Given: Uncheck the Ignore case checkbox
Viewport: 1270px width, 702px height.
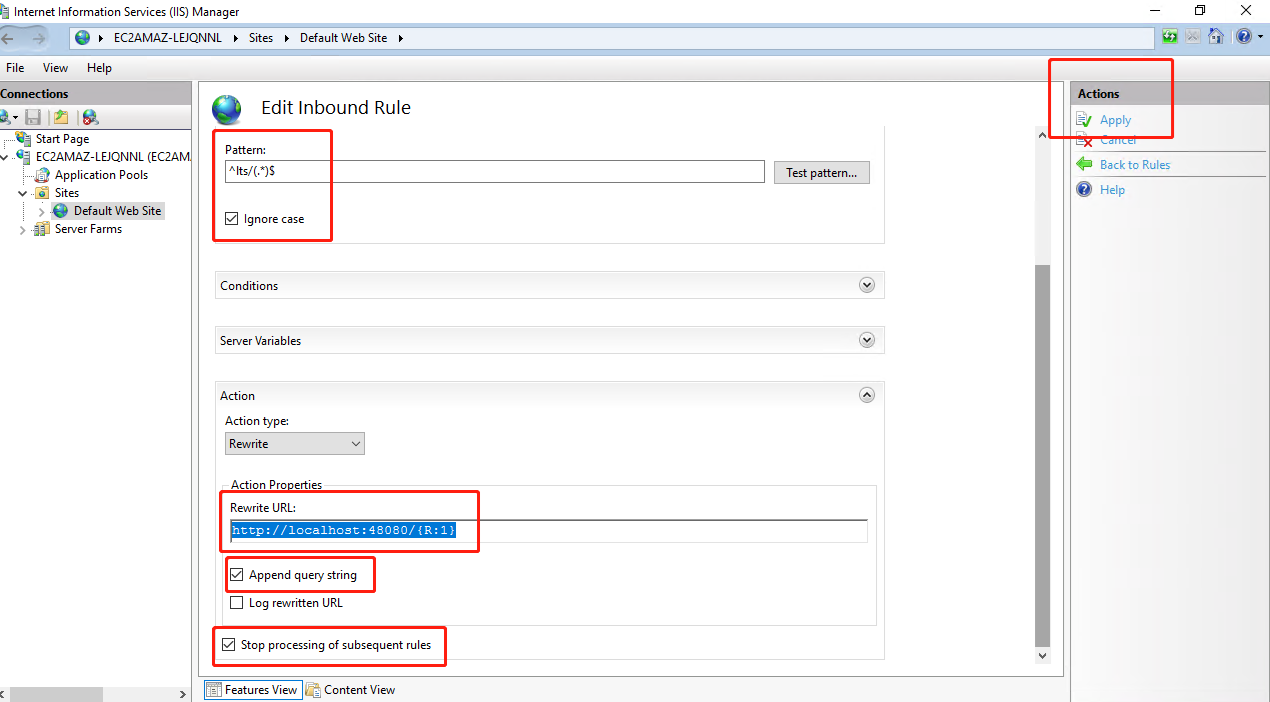Looking at the screenshot, I should (231, 218).
